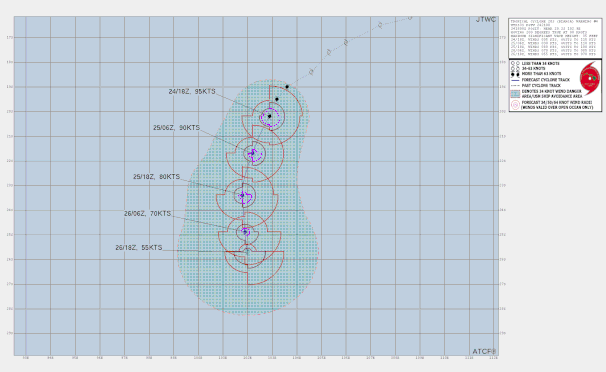
Task: Click the 26/06Z, 70KTS forecast label
Action: [147, 213]
